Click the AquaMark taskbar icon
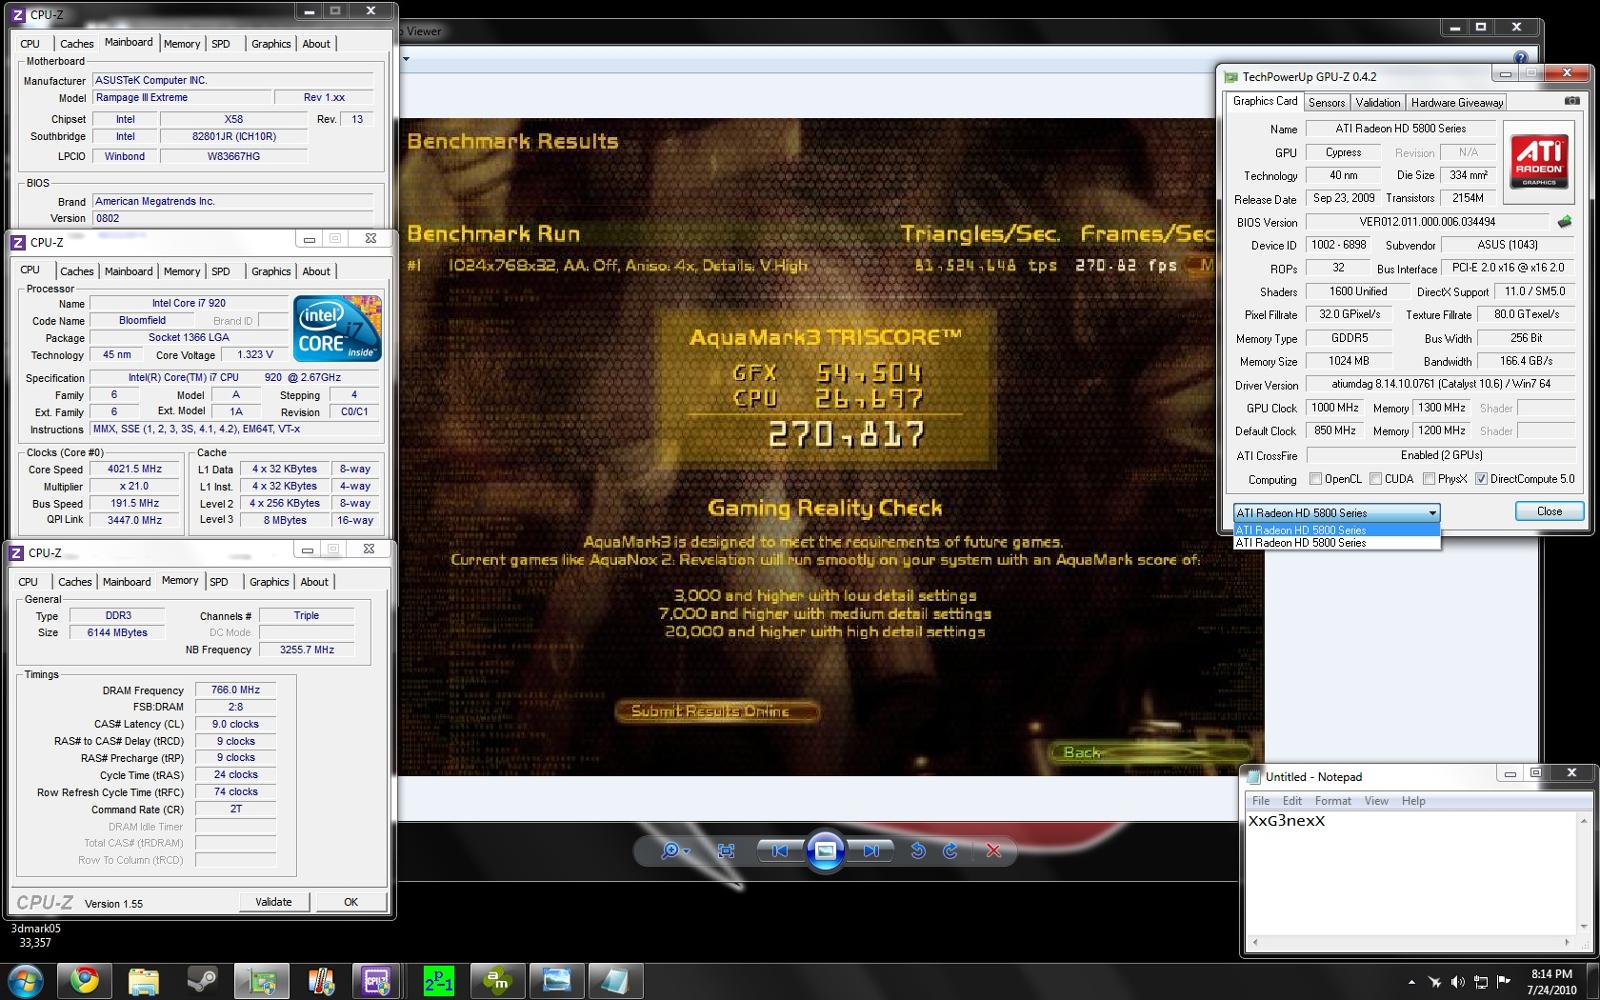The width and height of the screenshot is (1600, 1000). (497, 981)
